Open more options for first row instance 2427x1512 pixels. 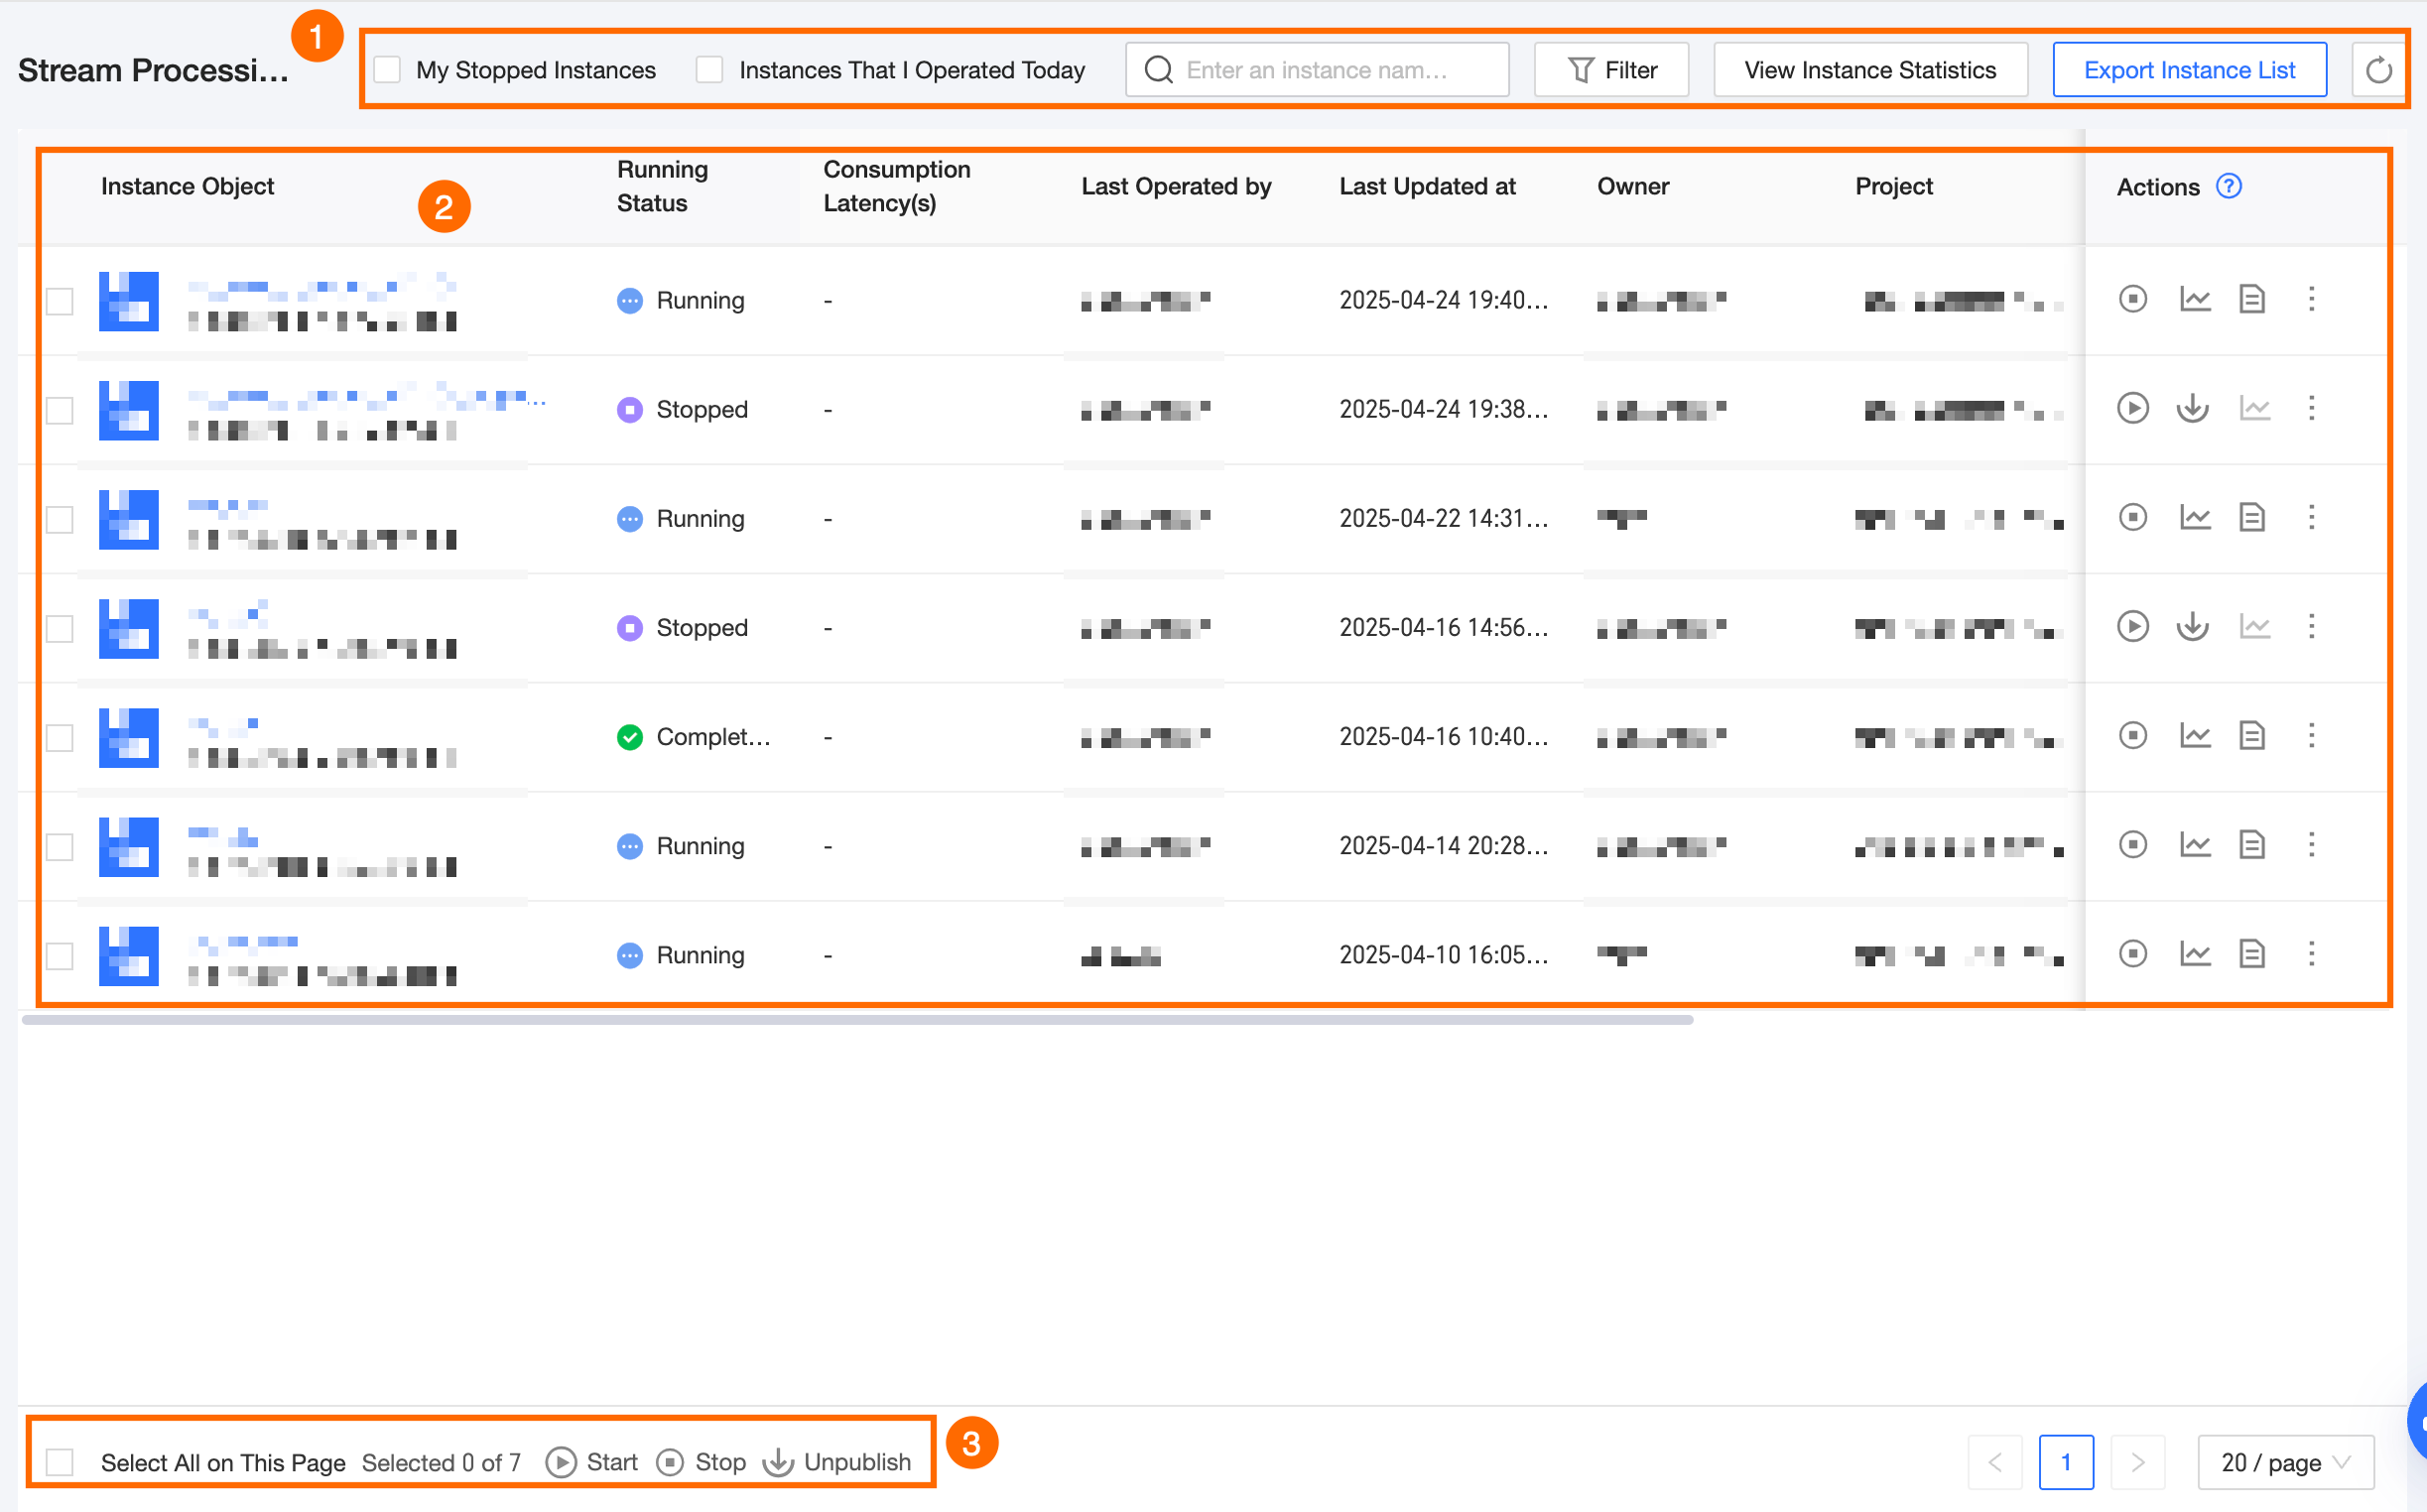(x=2311, y=299)
